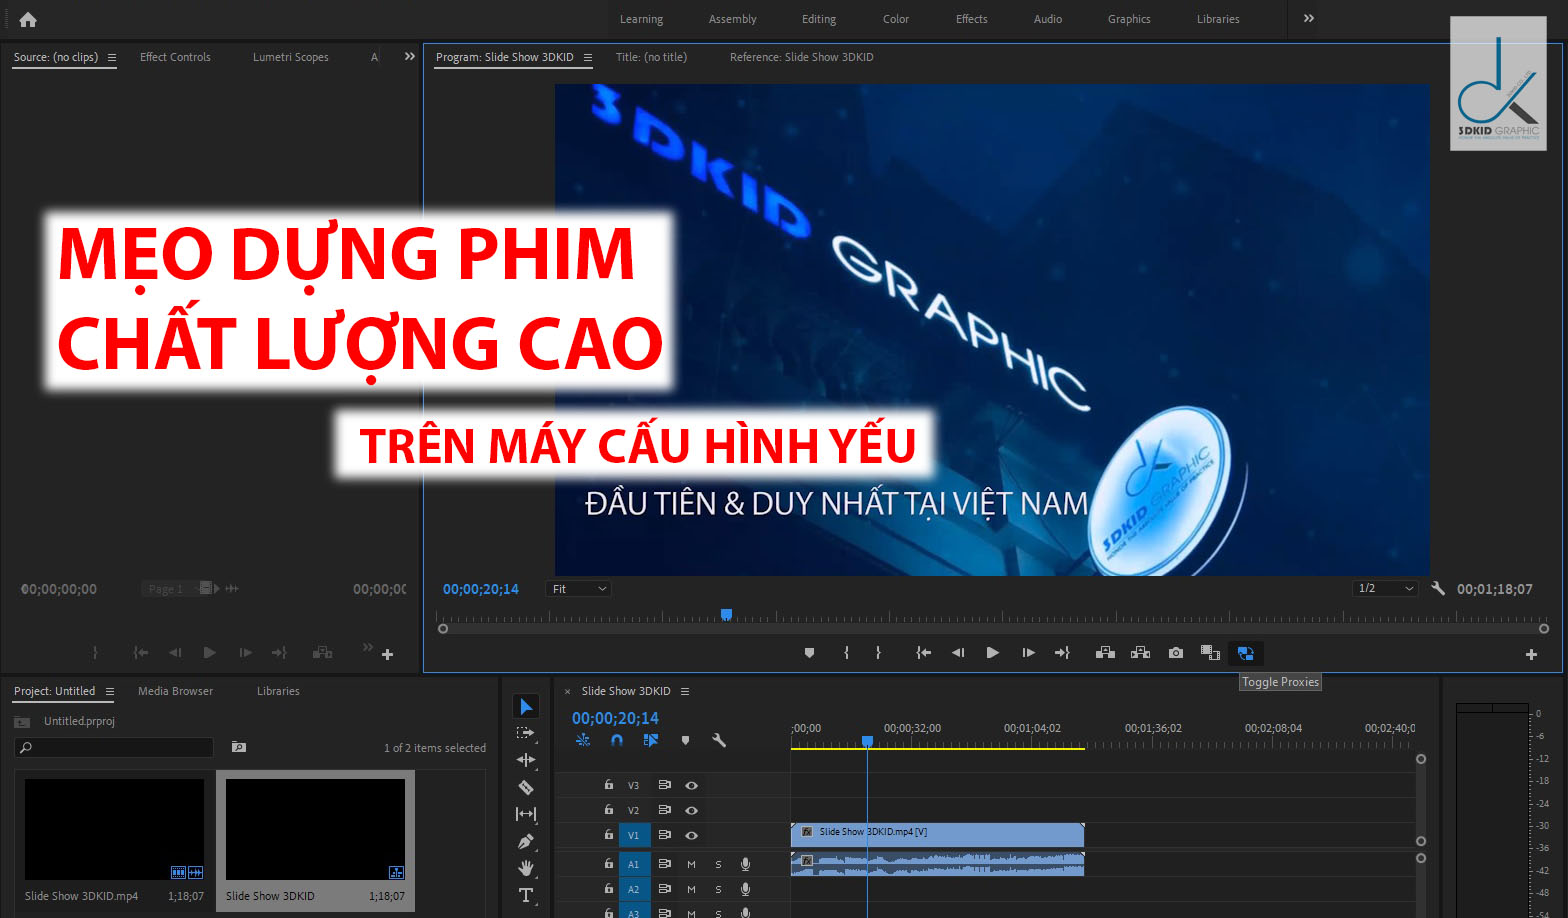
Task: Click the timeline playhead marker
Action: (867, 741)
